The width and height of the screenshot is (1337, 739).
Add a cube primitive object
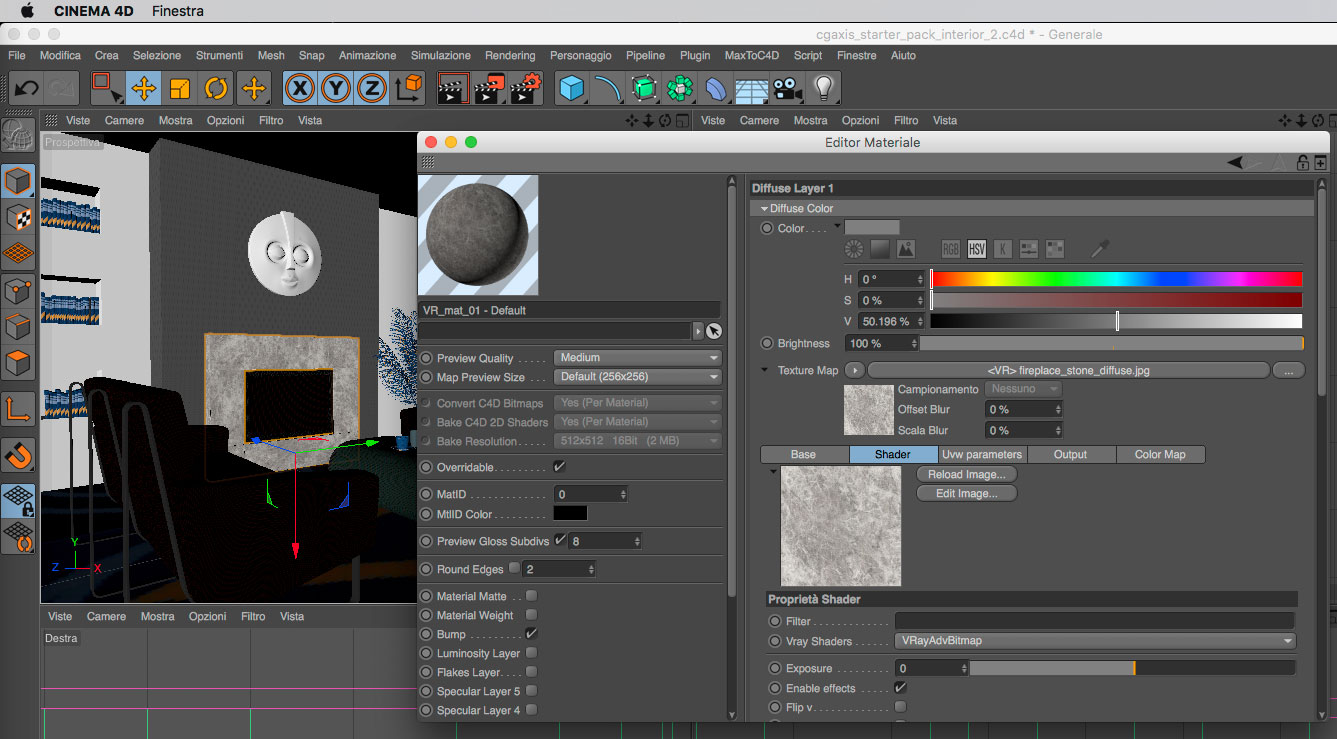[x=571, y=89]
